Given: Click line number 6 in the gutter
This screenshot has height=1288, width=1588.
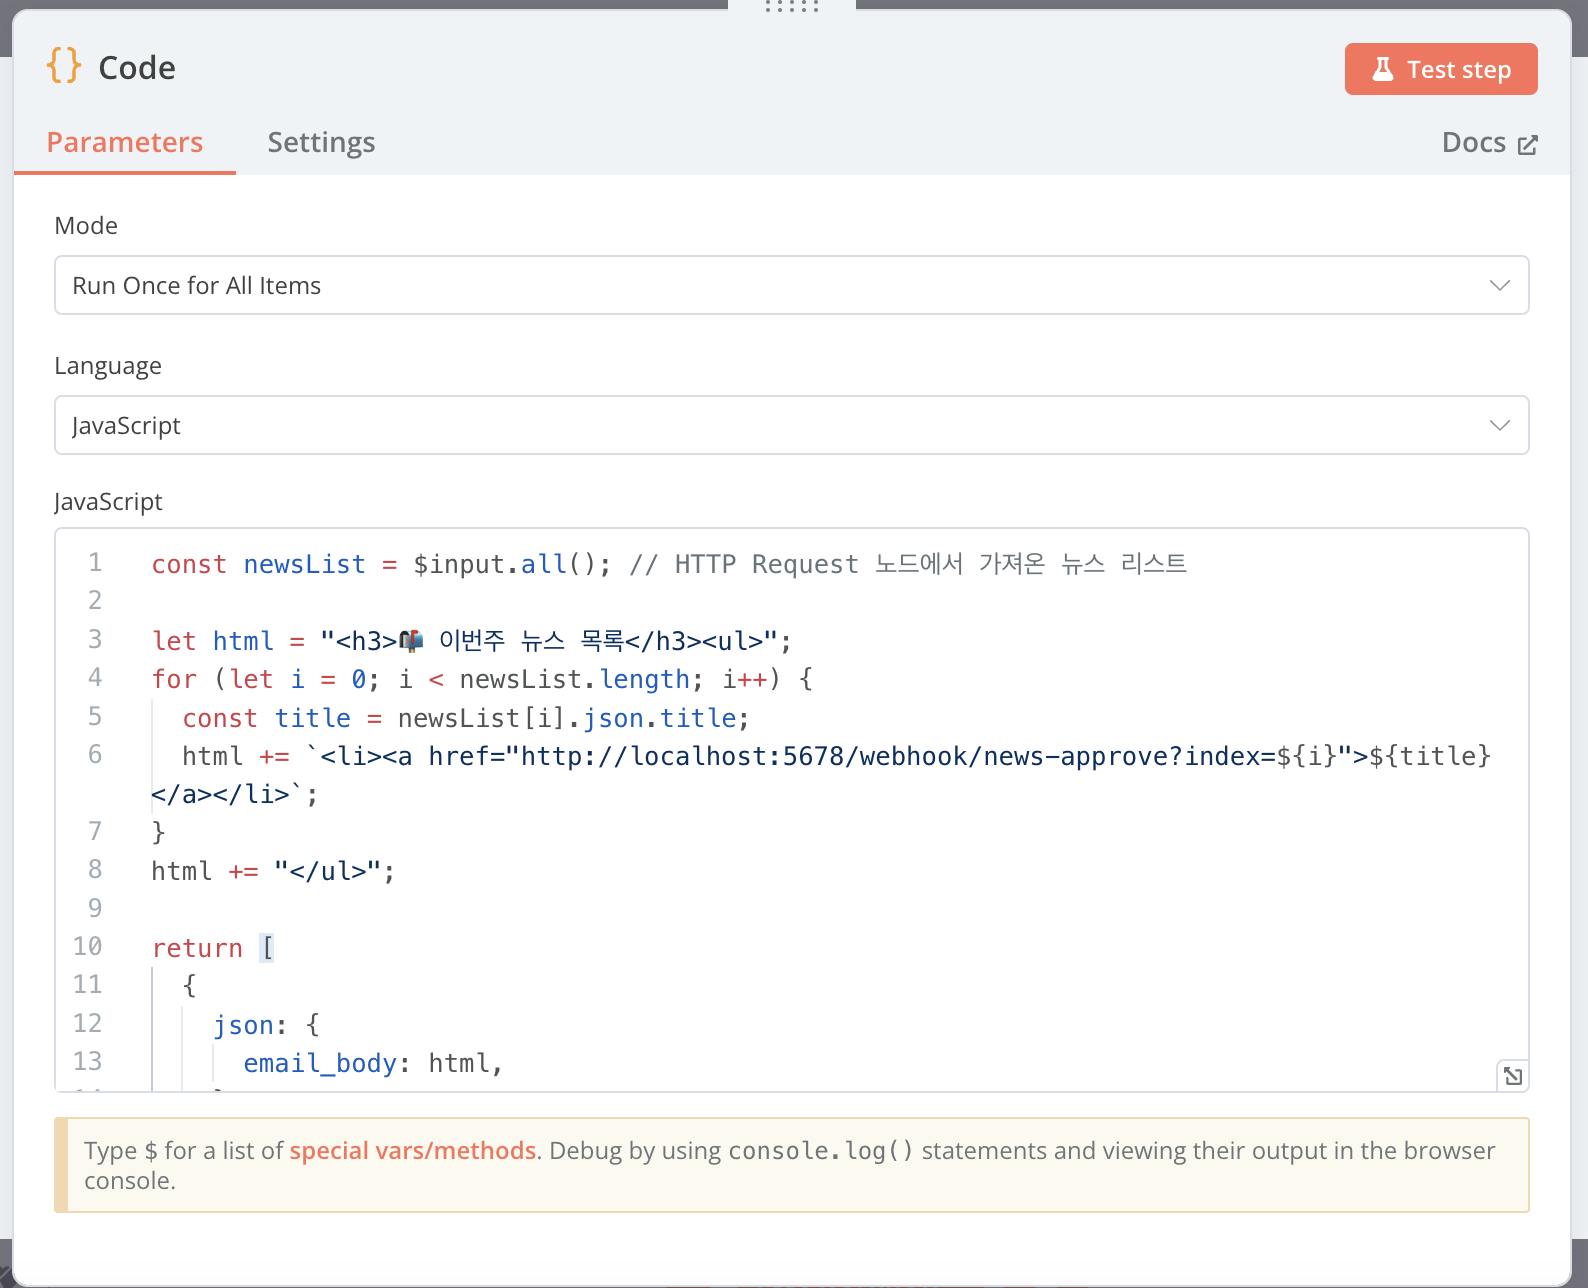Looking at the screenshot, I should (95, 754).
